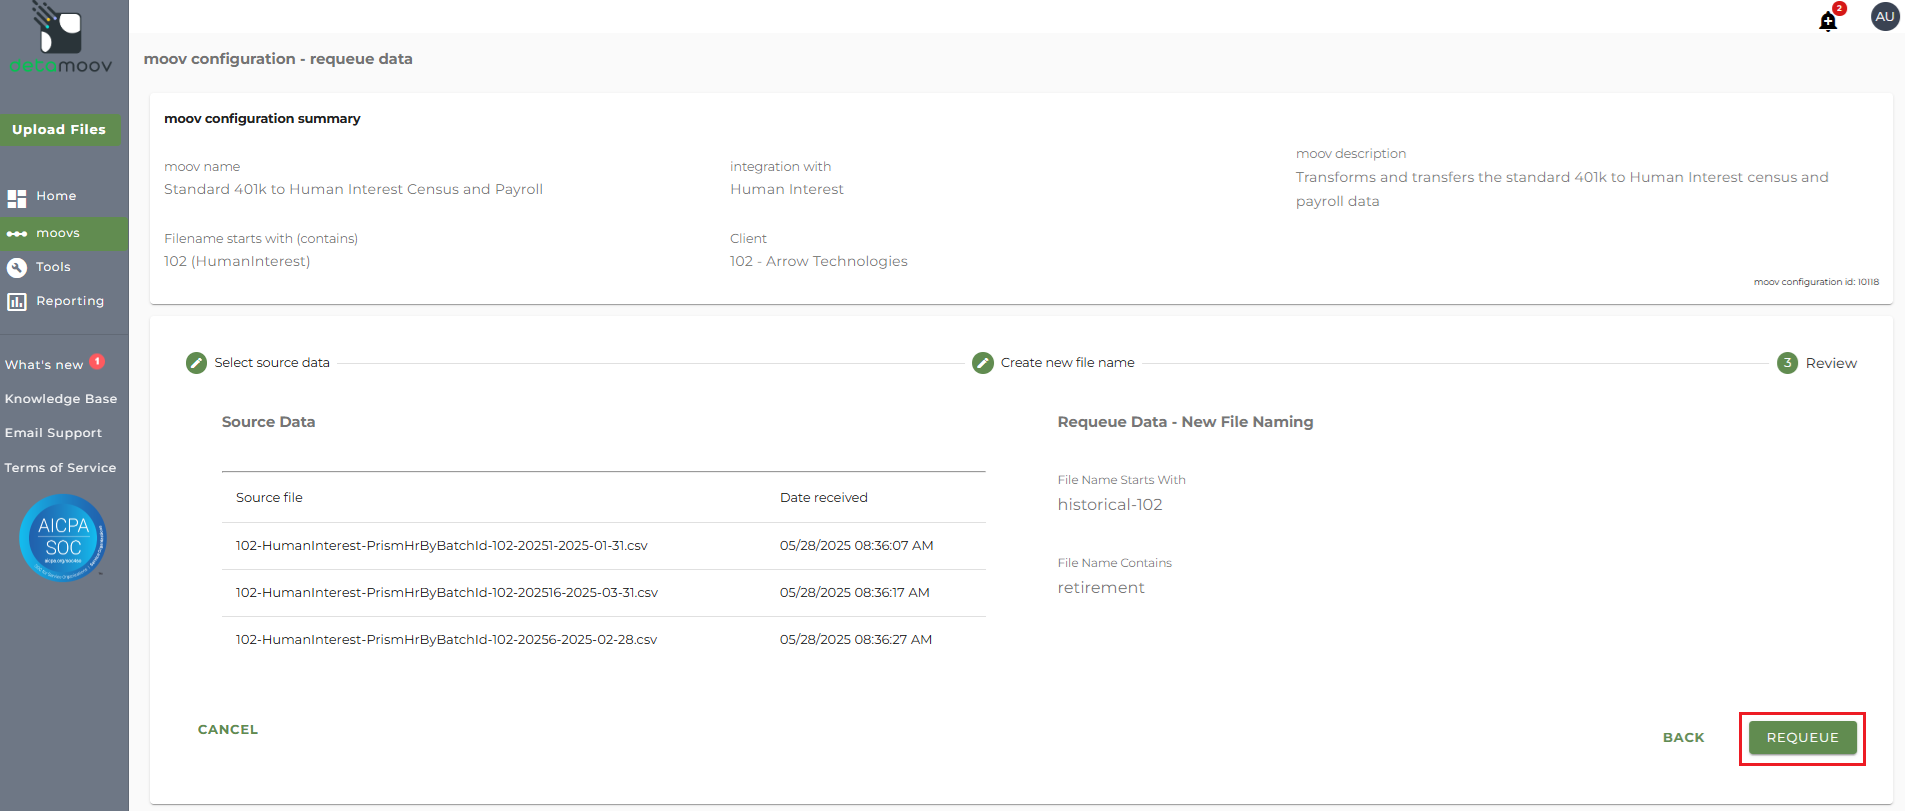Click the Home dashboard icon

click(17, 197)
